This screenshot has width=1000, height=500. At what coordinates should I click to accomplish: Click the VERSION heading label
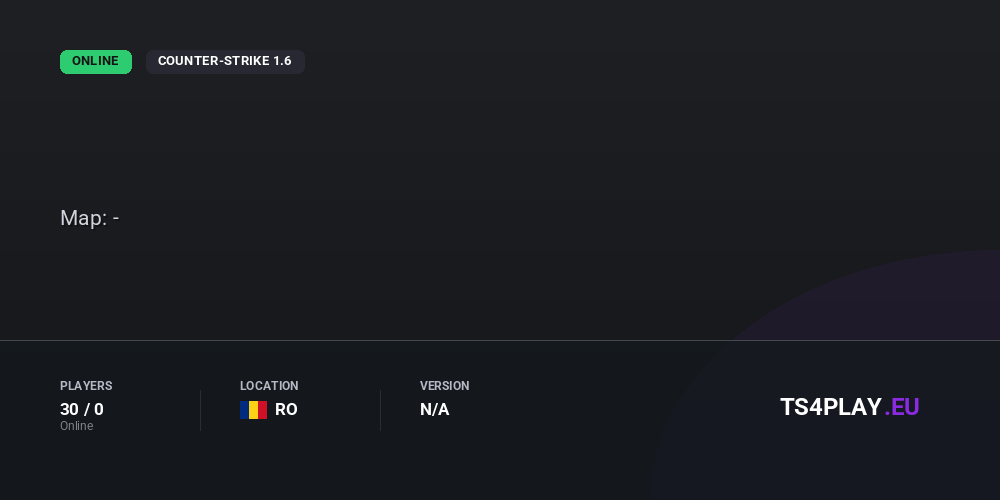coord(444,386)
